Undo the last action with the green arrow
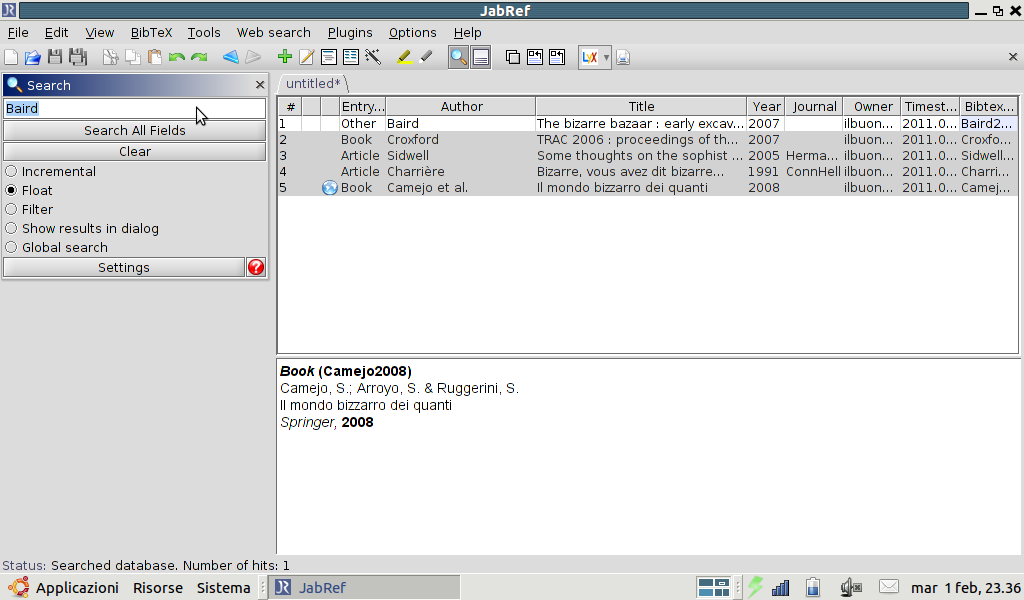1024x600 pixels. (x=176, y=57)
